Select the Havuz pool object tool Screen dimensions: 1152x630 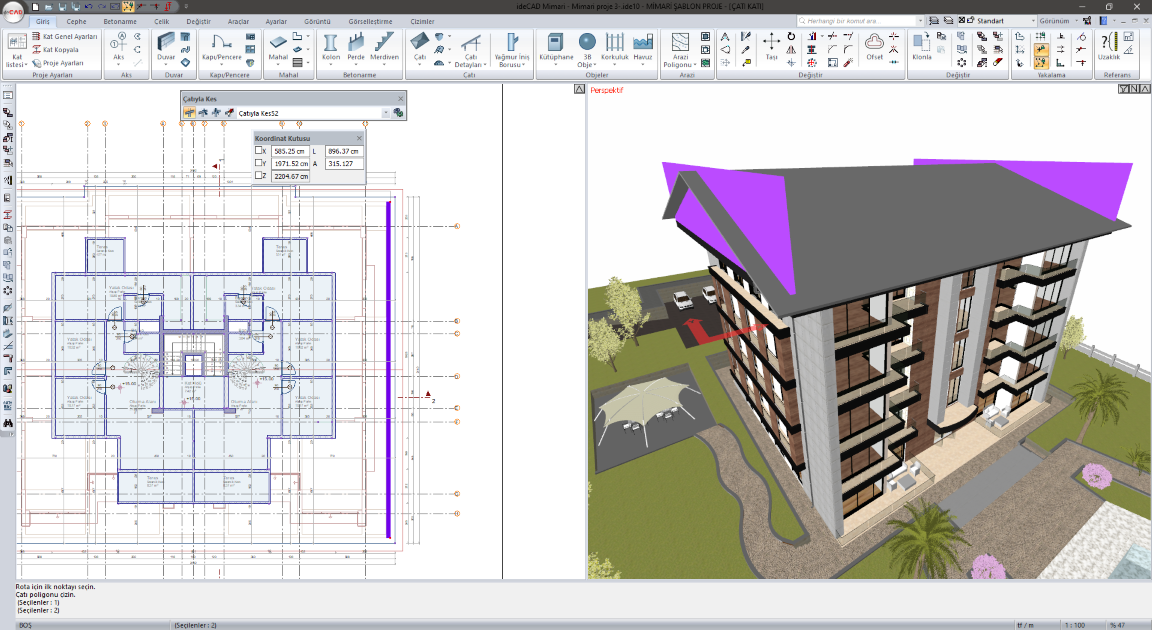pyautogui.click(x=643, y=44)
